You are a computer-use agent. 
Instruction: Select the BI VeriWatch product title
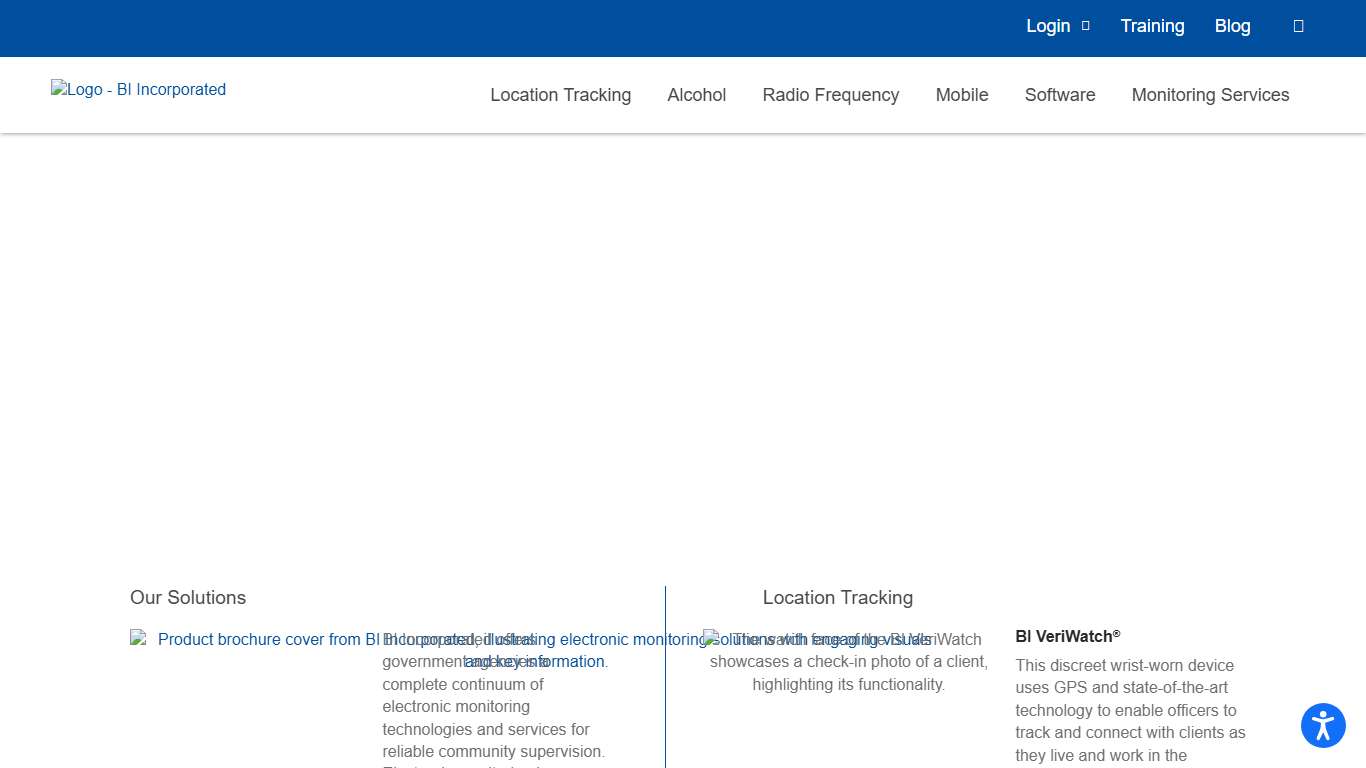click(x=1067, y=636)
